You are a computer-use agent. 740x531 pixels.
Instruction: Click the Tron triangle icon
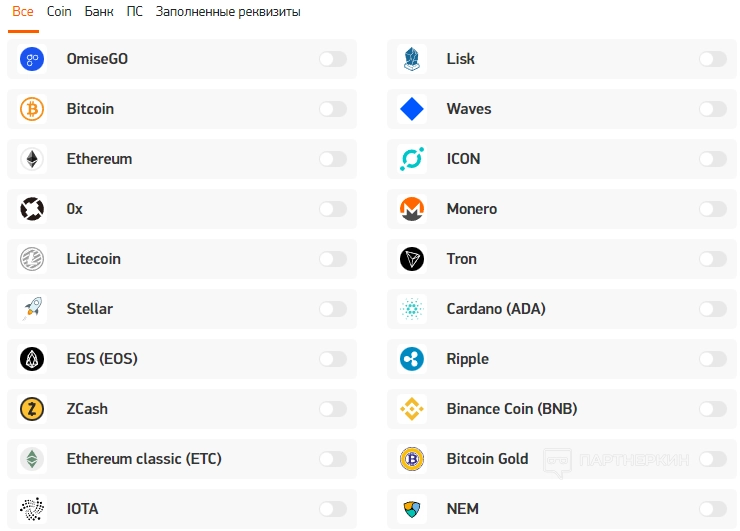coord(412,259)
